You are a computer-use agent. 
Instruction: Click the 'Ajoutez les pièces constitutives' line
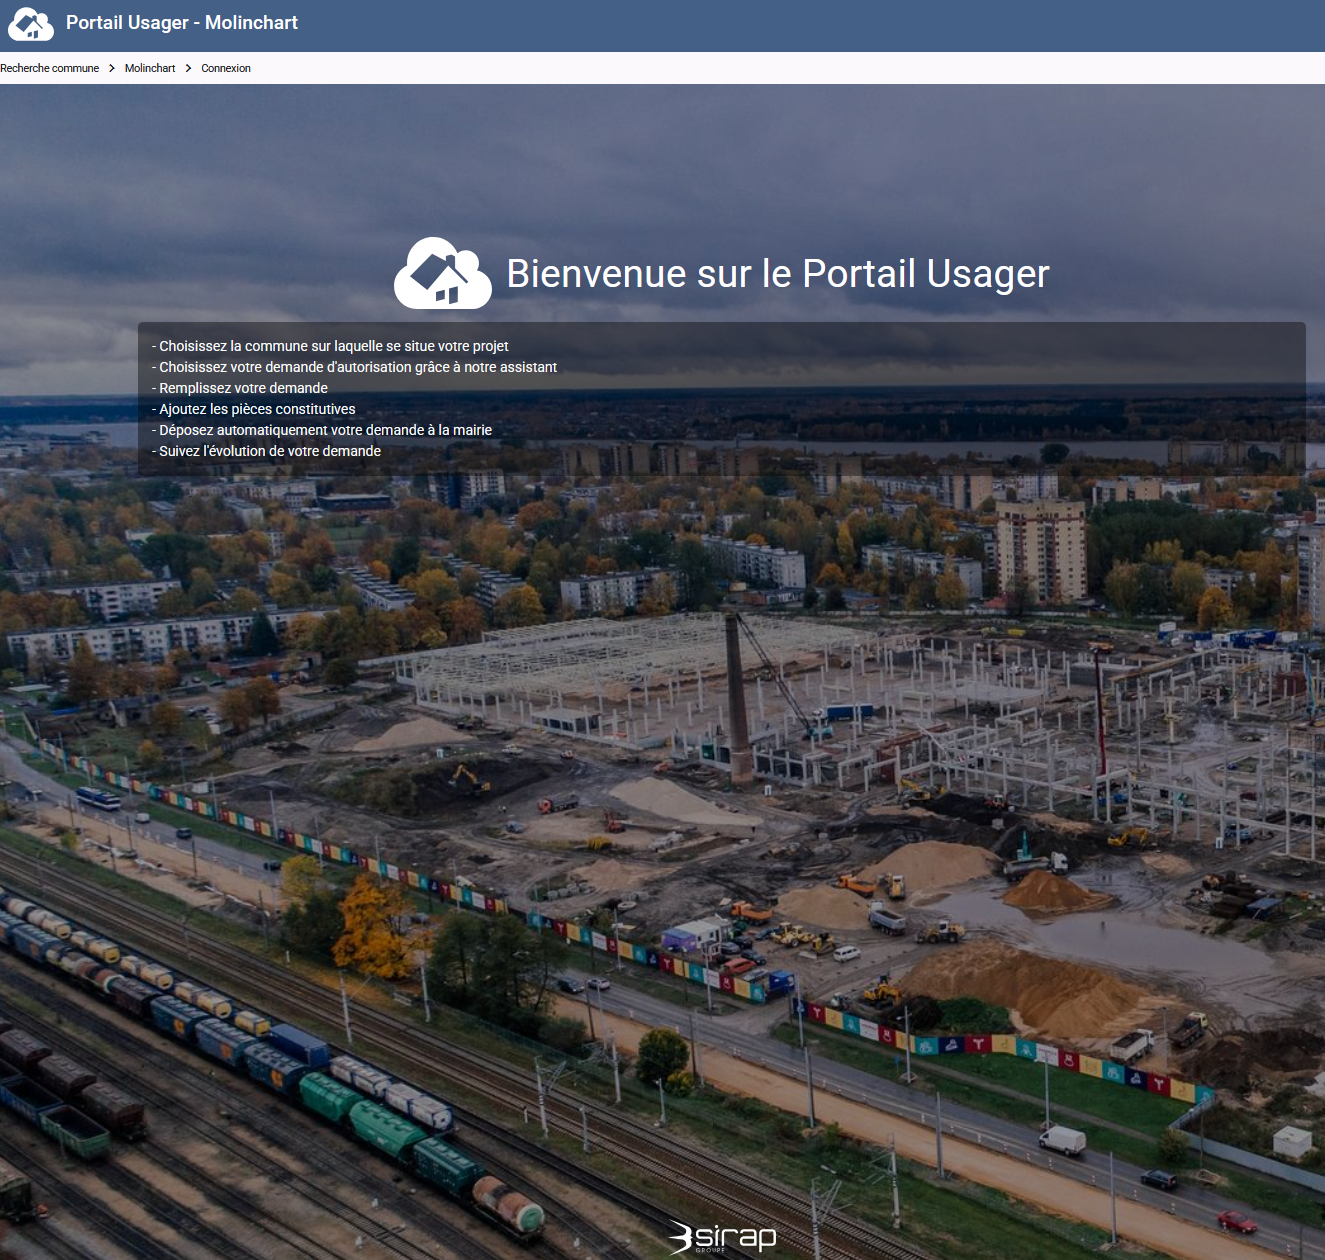[257, 409]
